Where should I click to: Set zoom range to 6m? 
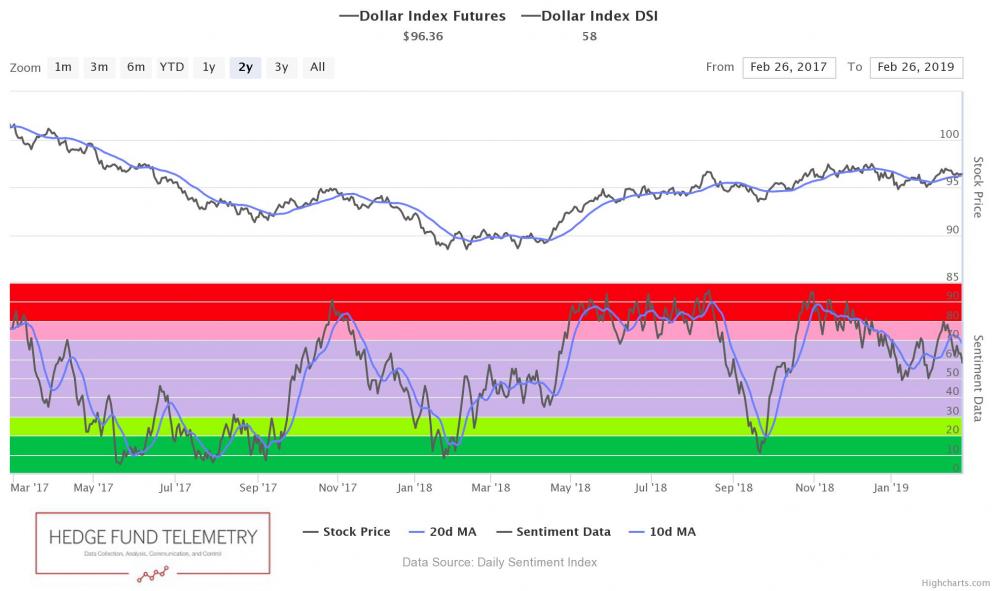coord(136,67)
